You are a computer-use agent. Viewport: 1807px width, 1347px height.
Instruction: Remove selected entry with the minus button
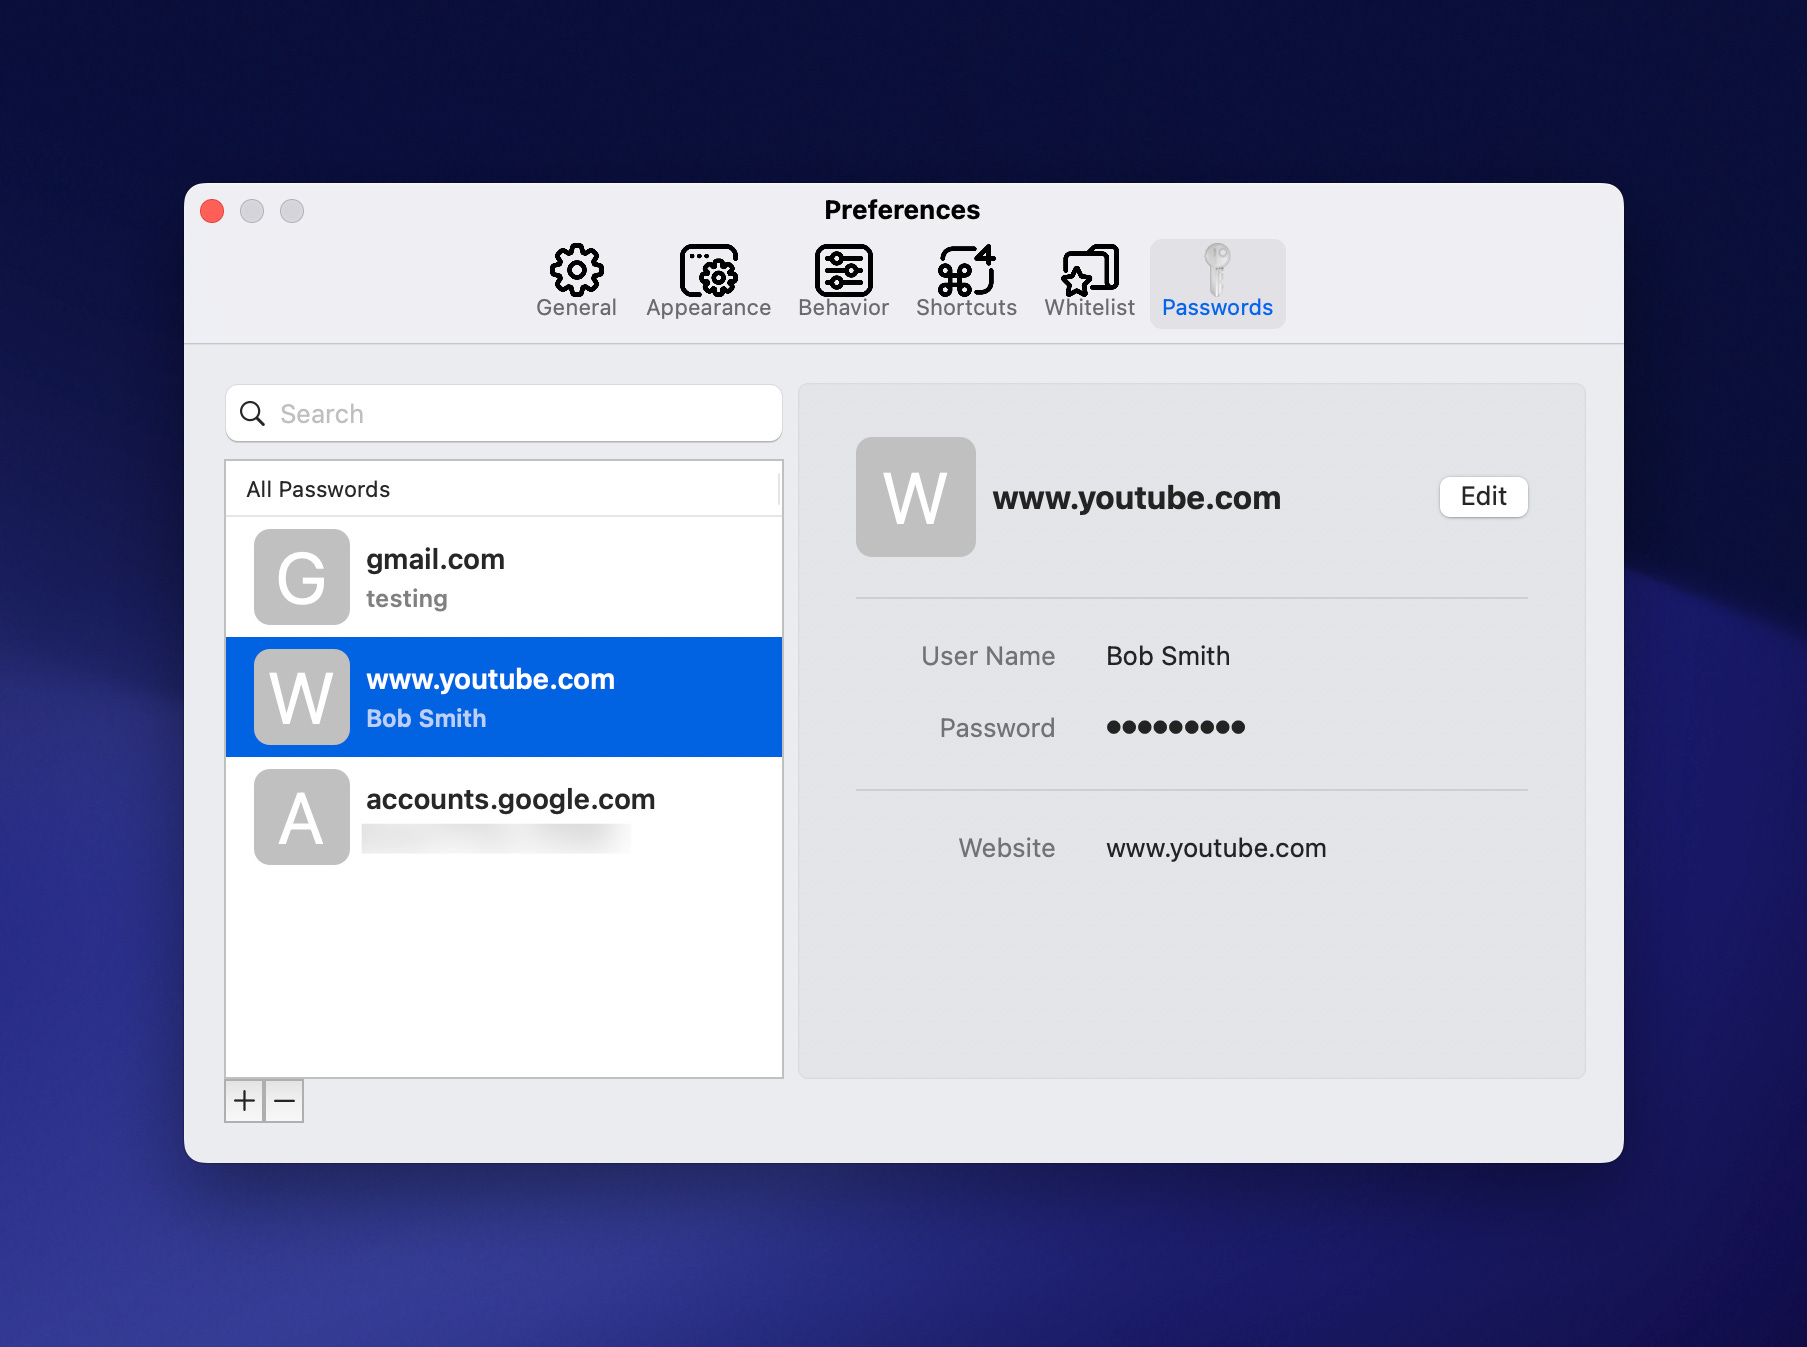tap(283, 1101)
